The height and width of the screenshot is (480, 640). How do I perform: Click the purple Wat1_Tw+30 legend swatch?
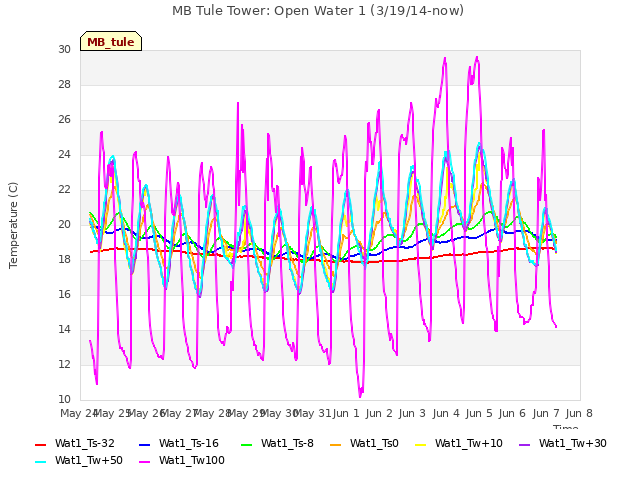click(x=524, y=445)
